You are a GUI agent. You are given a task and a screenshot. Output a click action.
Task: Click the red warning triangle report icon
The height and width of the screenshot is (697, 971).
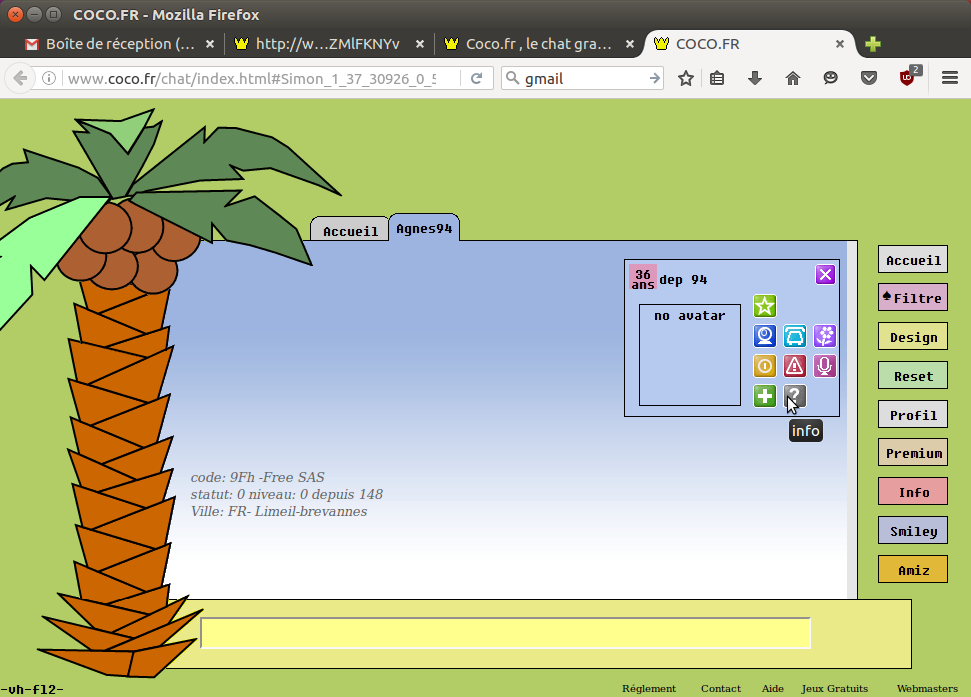[795, 366]
